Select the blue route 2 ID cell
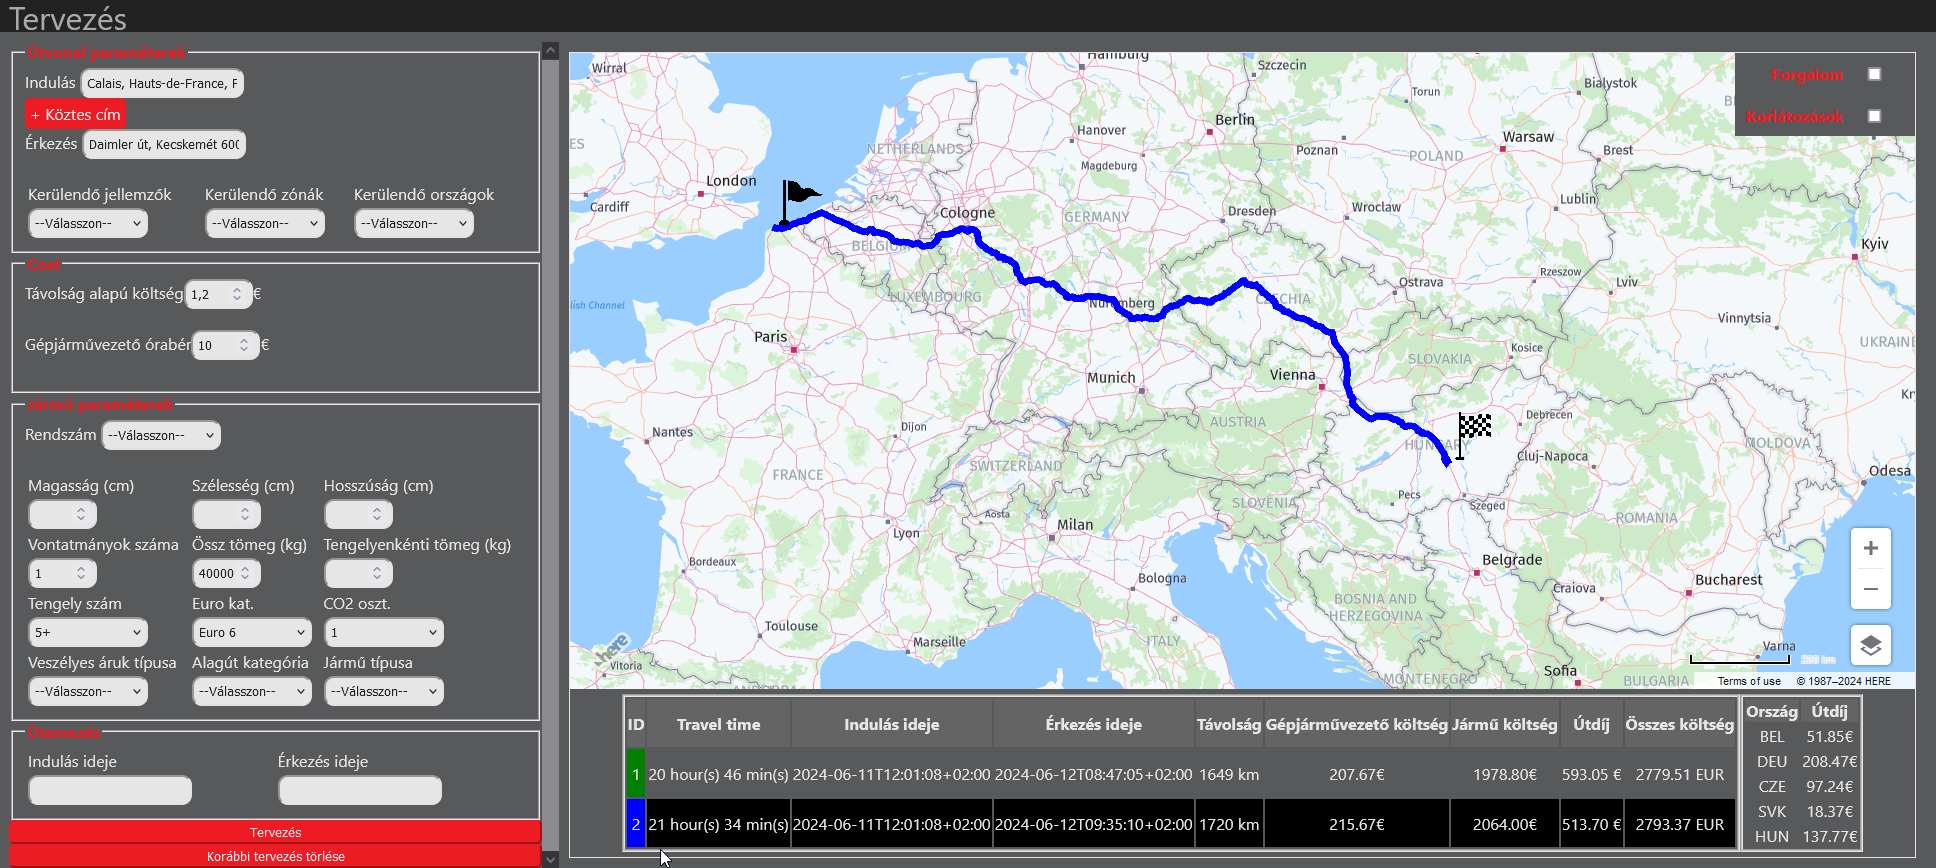 [x=635, y=825]
